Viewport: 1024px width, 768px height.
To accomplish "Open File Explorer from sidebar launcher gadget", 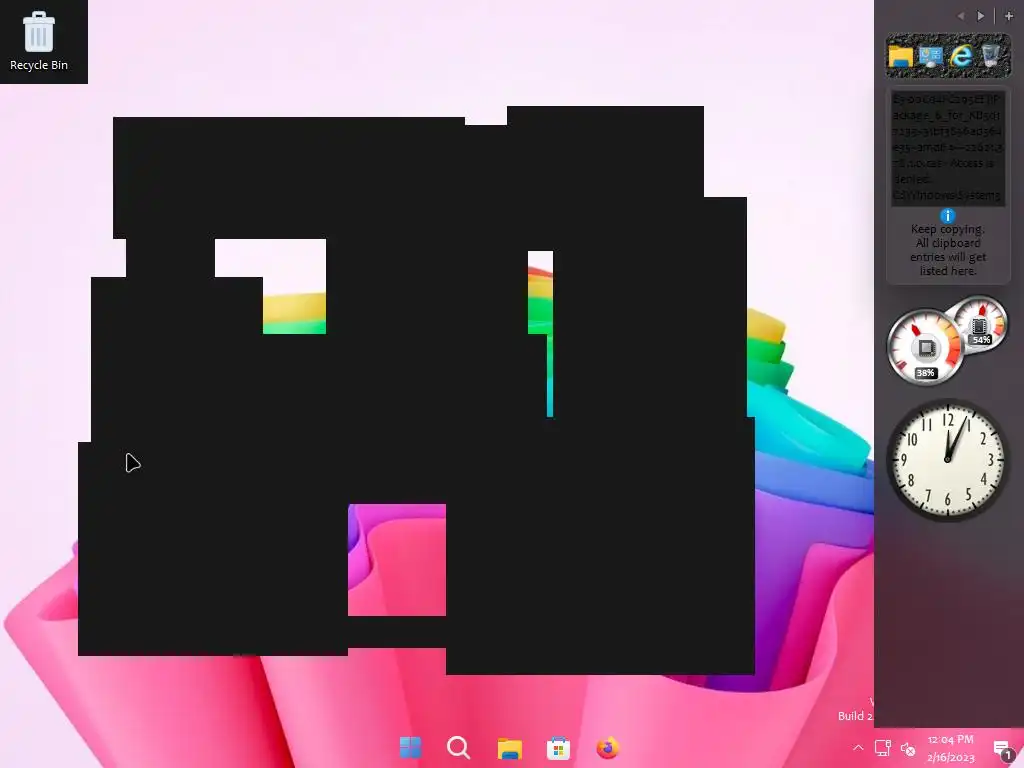I will click(900, 56).
